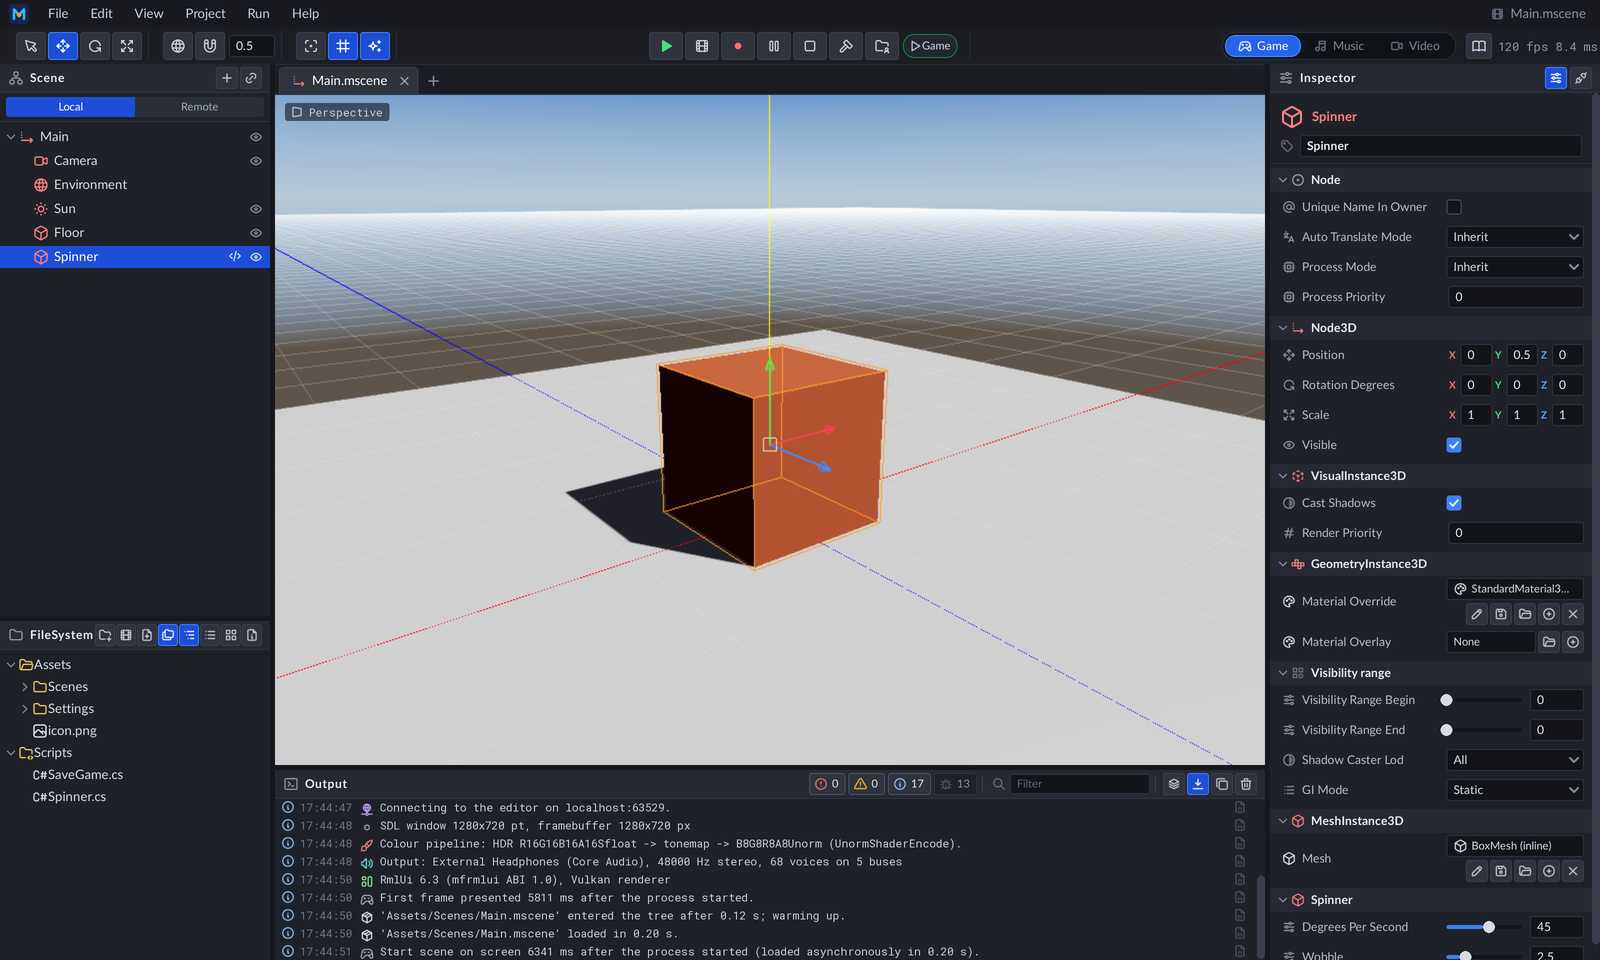Collapse the Node3D inspector section

1283,328
